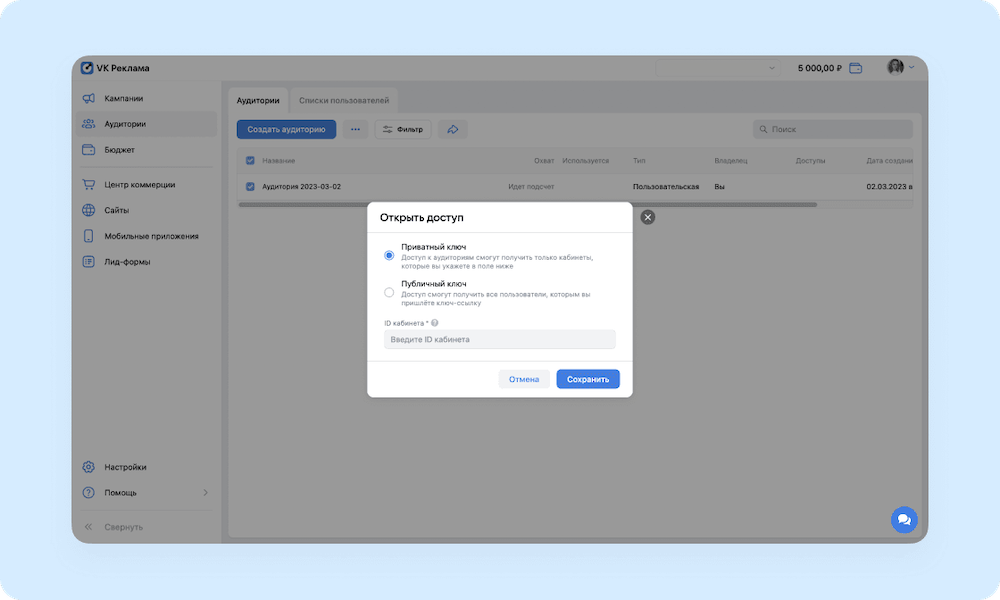Image resolution: width=1000 pixels, height=600 pixels.
Task: Open the Бюджет wallet icon in sidebar
Action: 89,150
